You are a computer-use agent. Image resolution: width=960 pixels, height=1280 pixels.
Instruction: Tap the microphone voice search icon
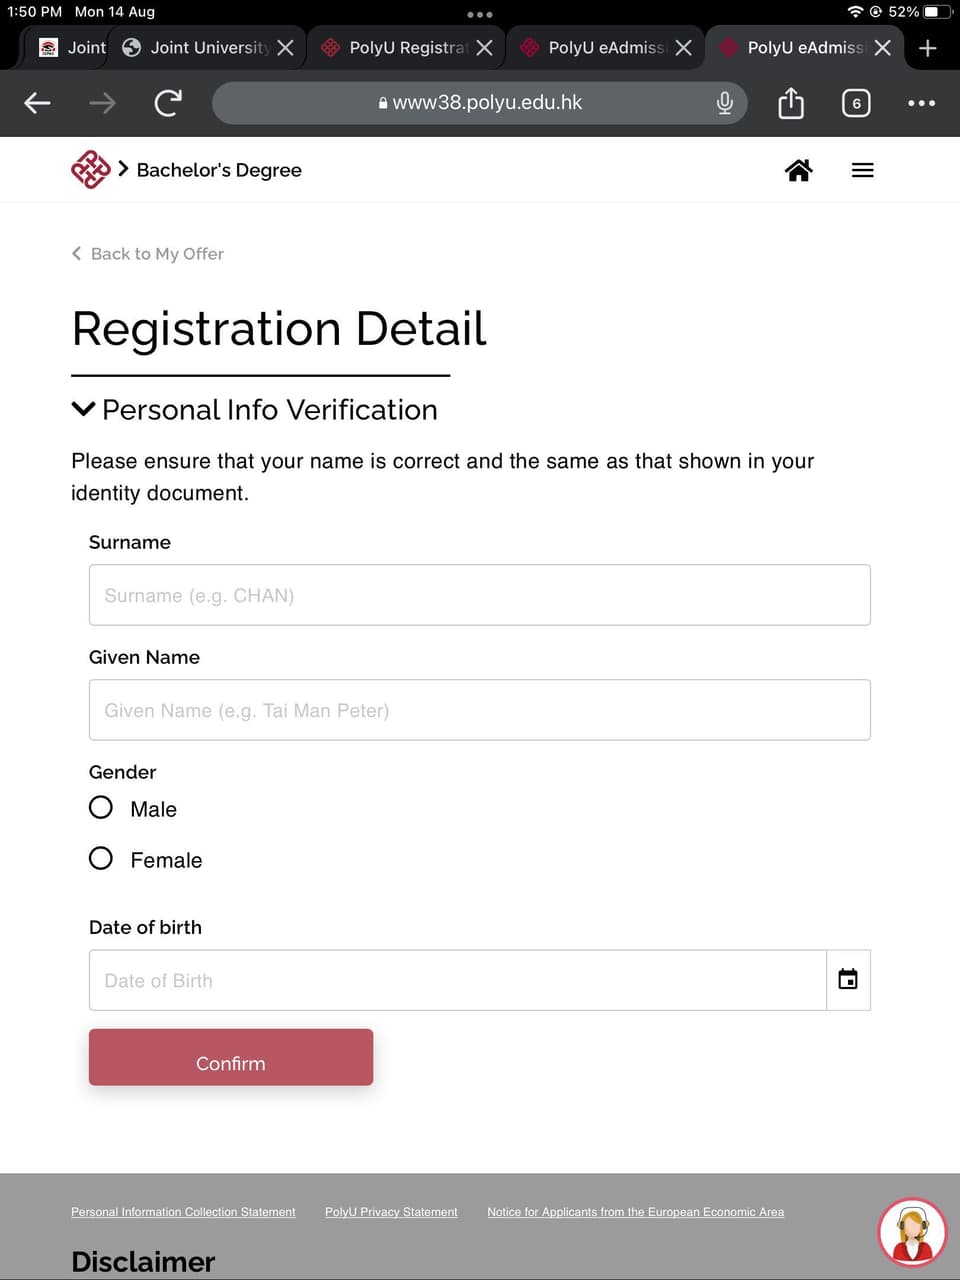click(725, 102)
